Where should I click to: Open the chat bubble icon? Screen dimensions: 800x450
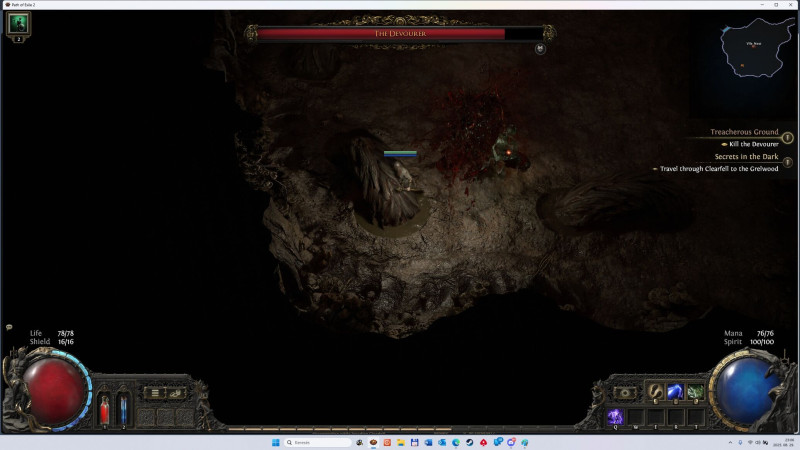9,327
